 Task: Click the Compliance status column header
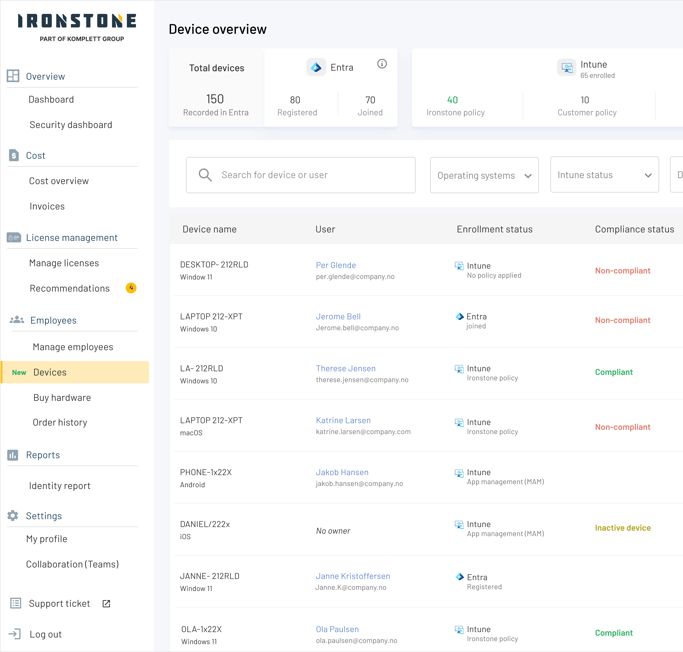point(634,229)
